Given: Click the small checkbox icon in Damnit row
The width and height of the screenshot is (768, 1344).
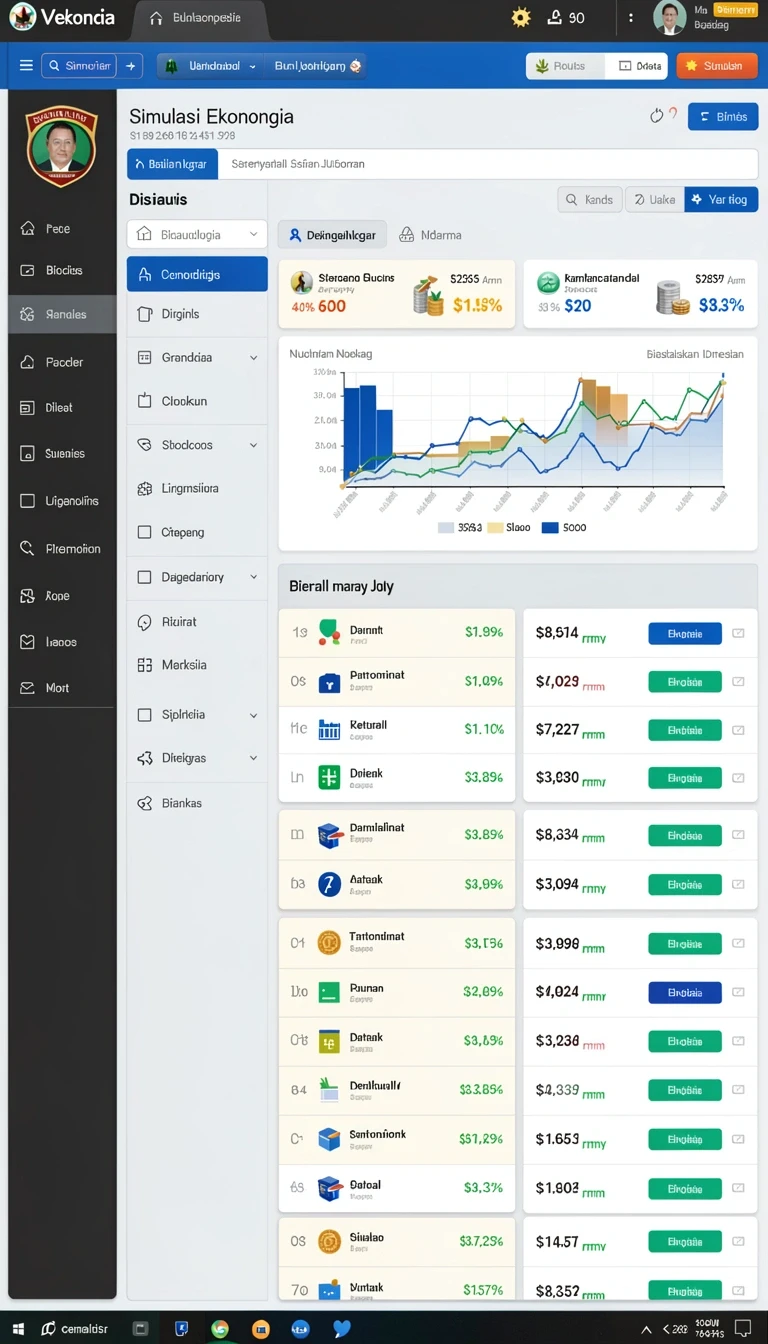Looking at the screenshot, I should (738, 633).
